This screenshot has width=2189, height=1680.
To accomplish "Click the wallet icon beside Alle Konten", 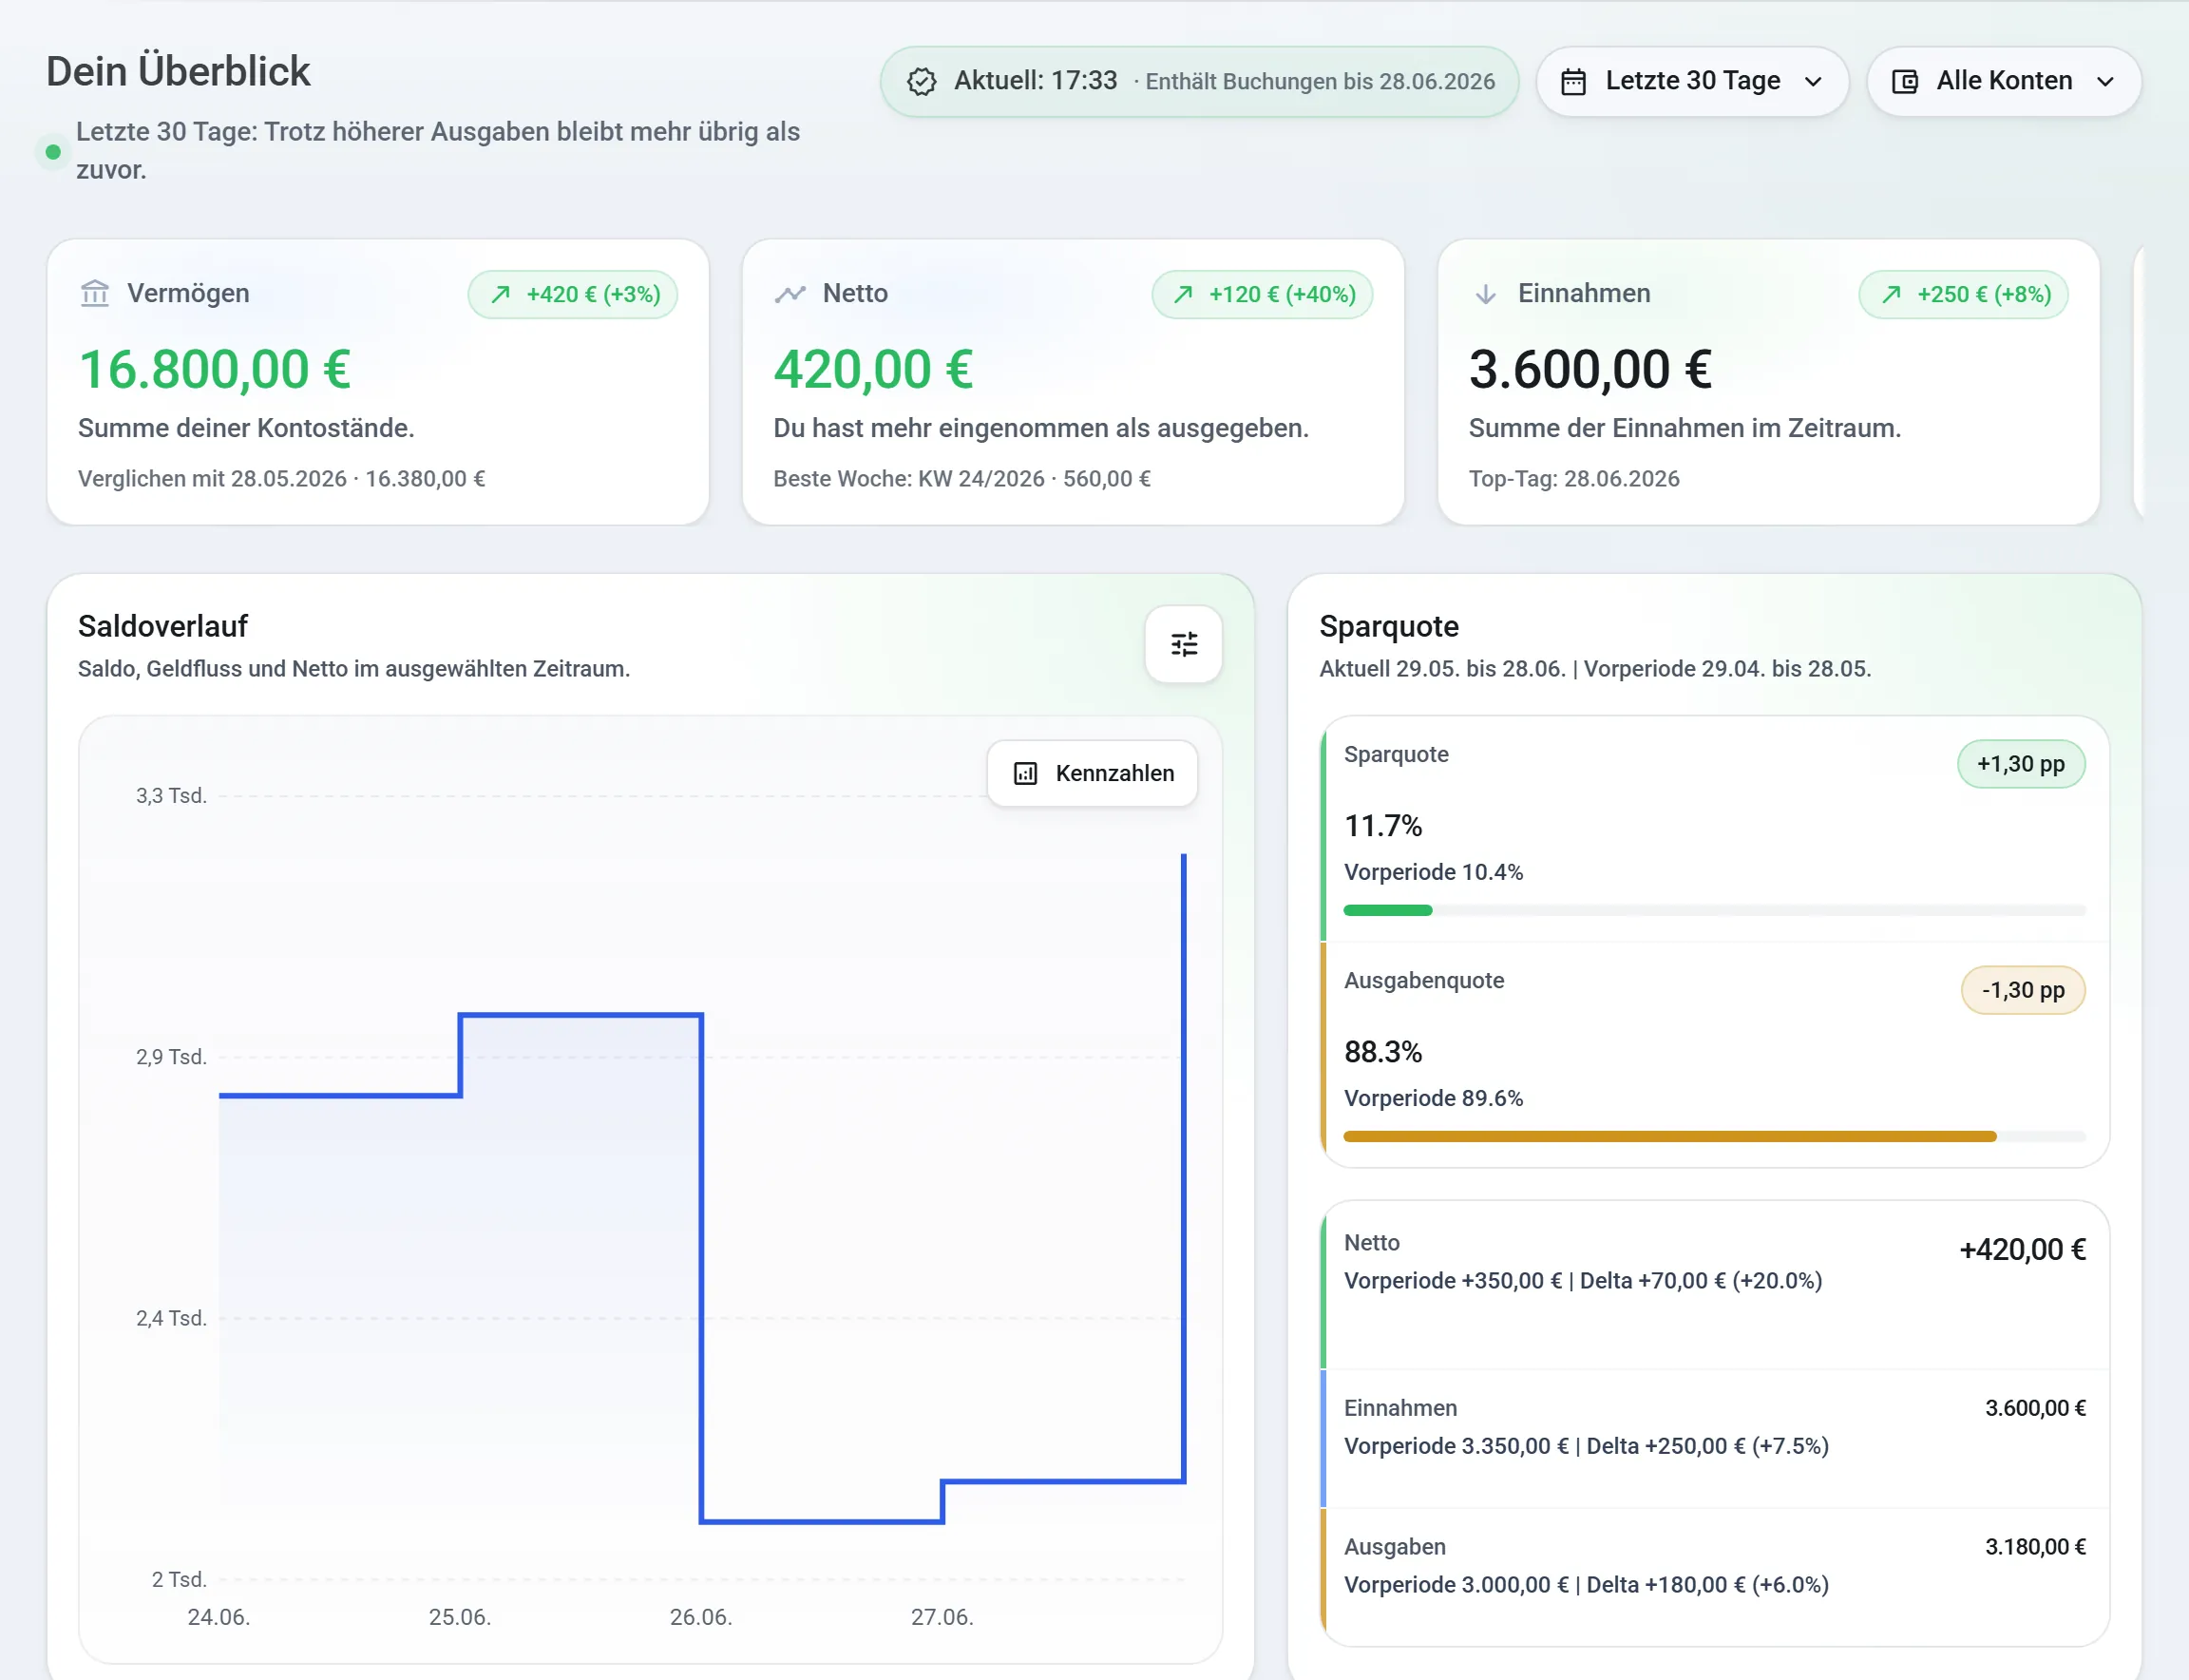I will pyautogui.click(x=1905, y=81).
